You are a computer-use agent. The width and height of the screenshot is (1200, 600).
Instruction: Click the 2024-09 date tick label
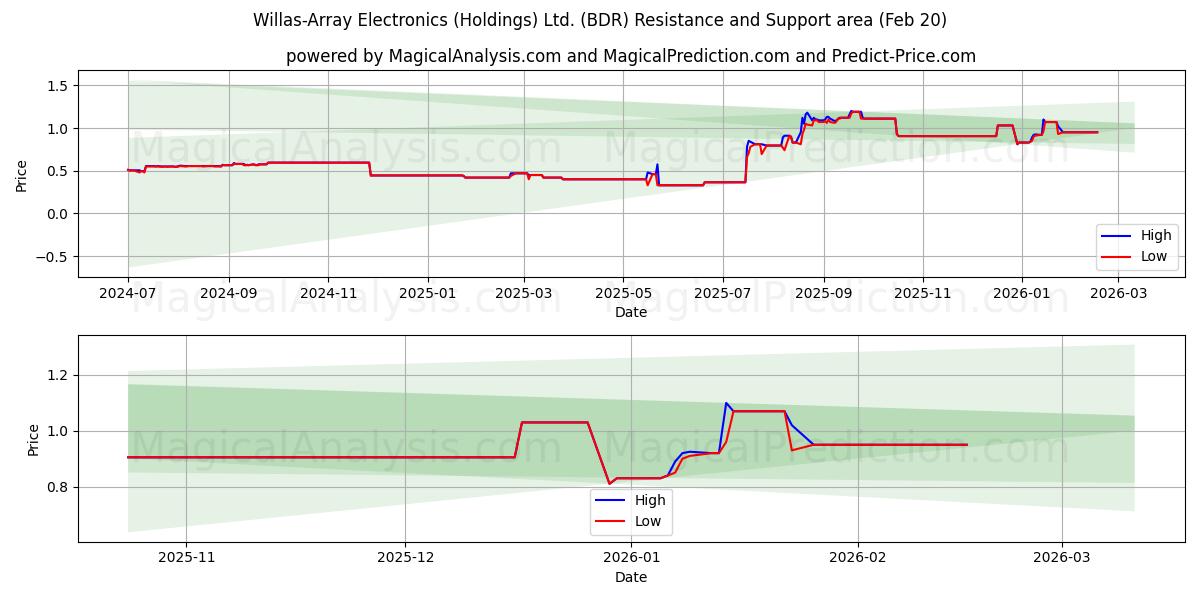[x=229, y=294]
